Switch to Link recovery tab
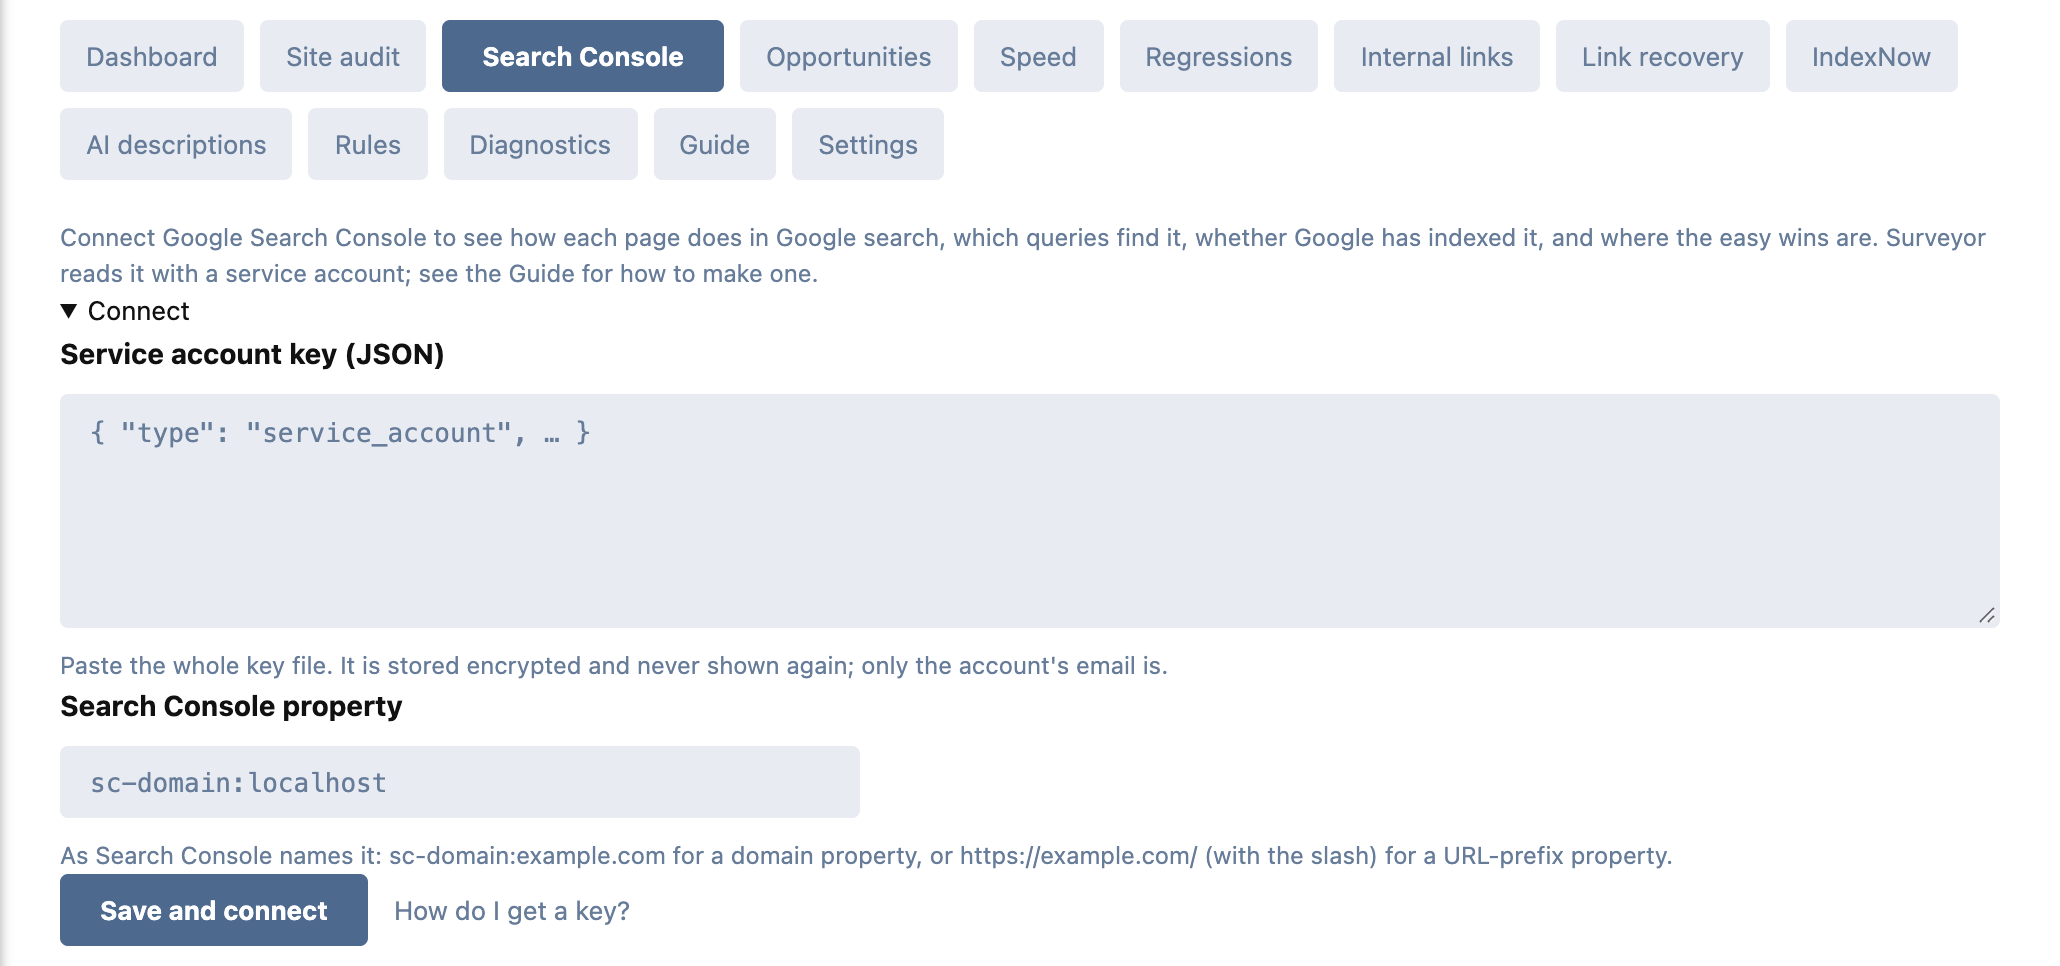 pyautogui.click(x=1663, y=56)
